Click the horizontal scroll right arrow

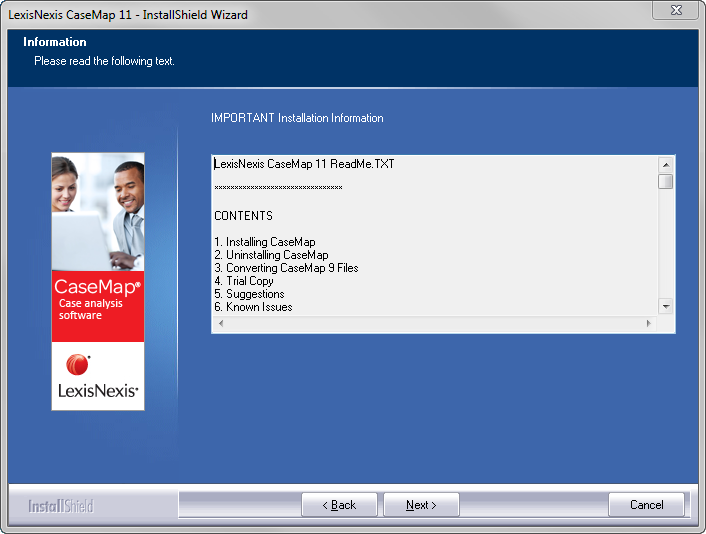point(649,323)
